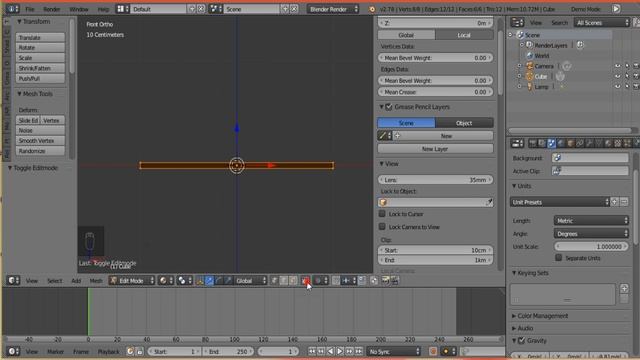Viewport: 640px width, 360px height.
Task: Click the Smooth Vertex button
Action: pos(40,140)
